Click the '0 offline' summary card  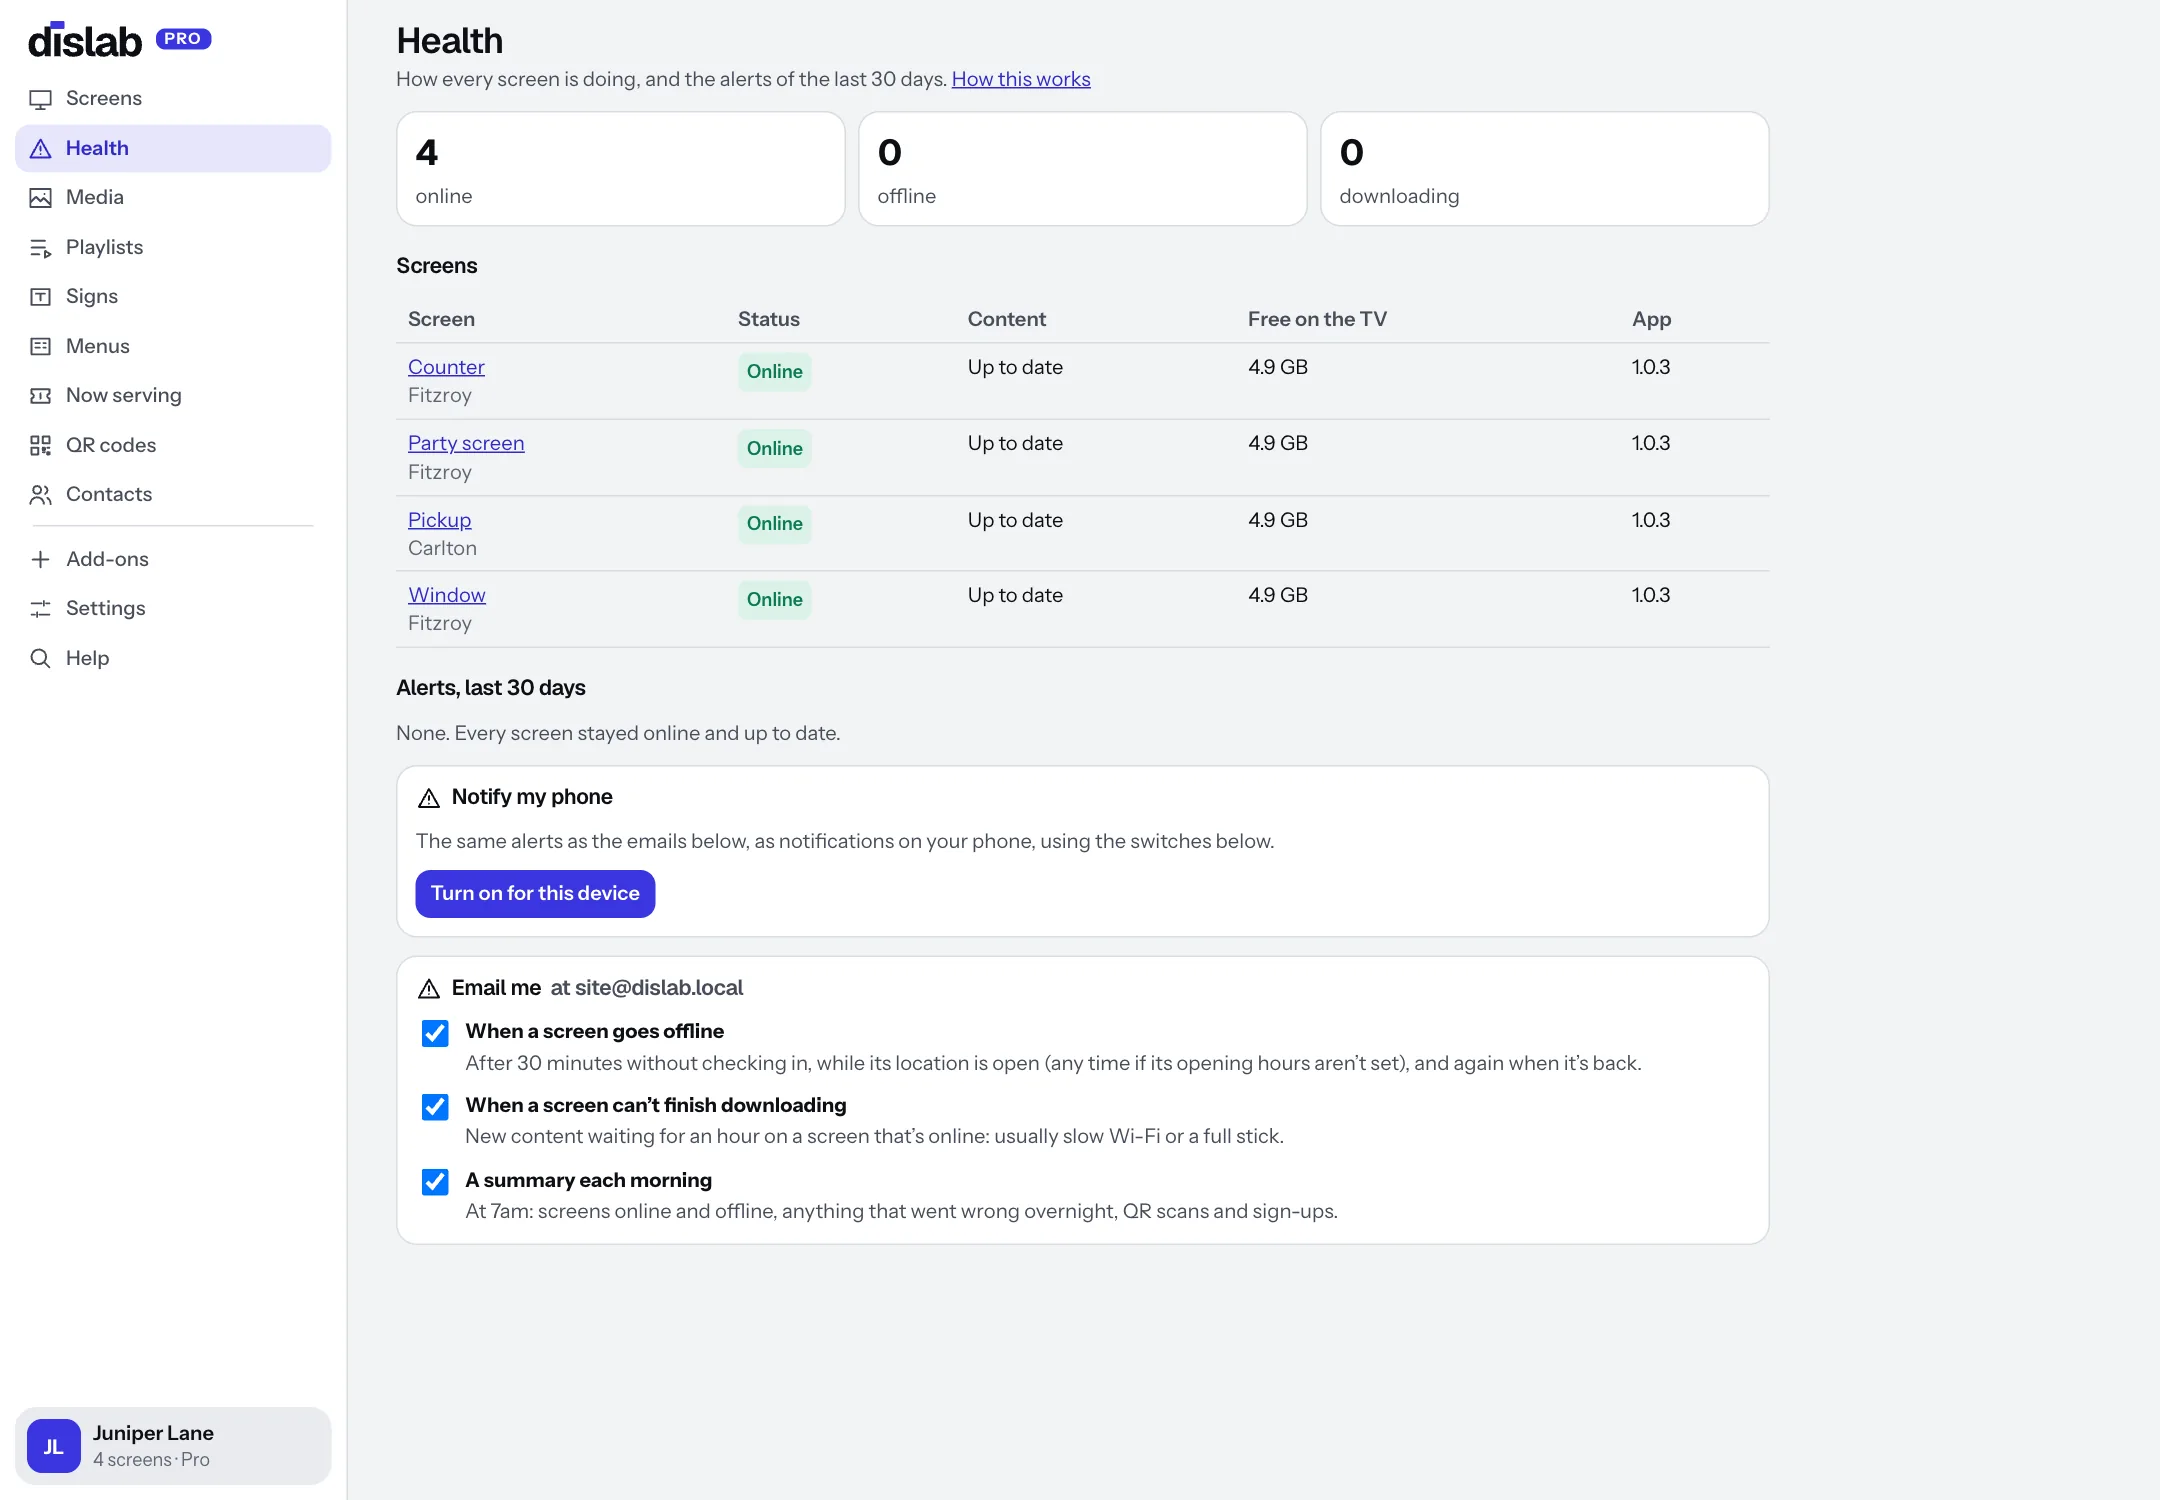(1083, 169)
